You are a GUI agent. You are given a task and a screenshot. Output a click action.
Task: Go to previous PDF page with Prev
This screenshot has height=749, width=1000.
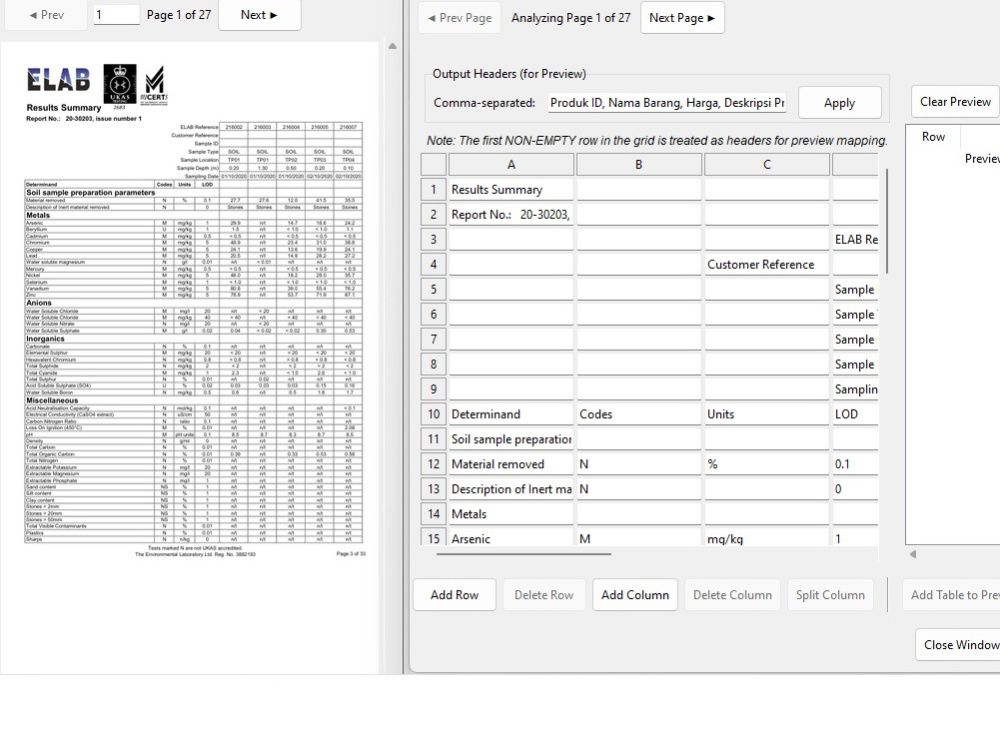point(46,15)
